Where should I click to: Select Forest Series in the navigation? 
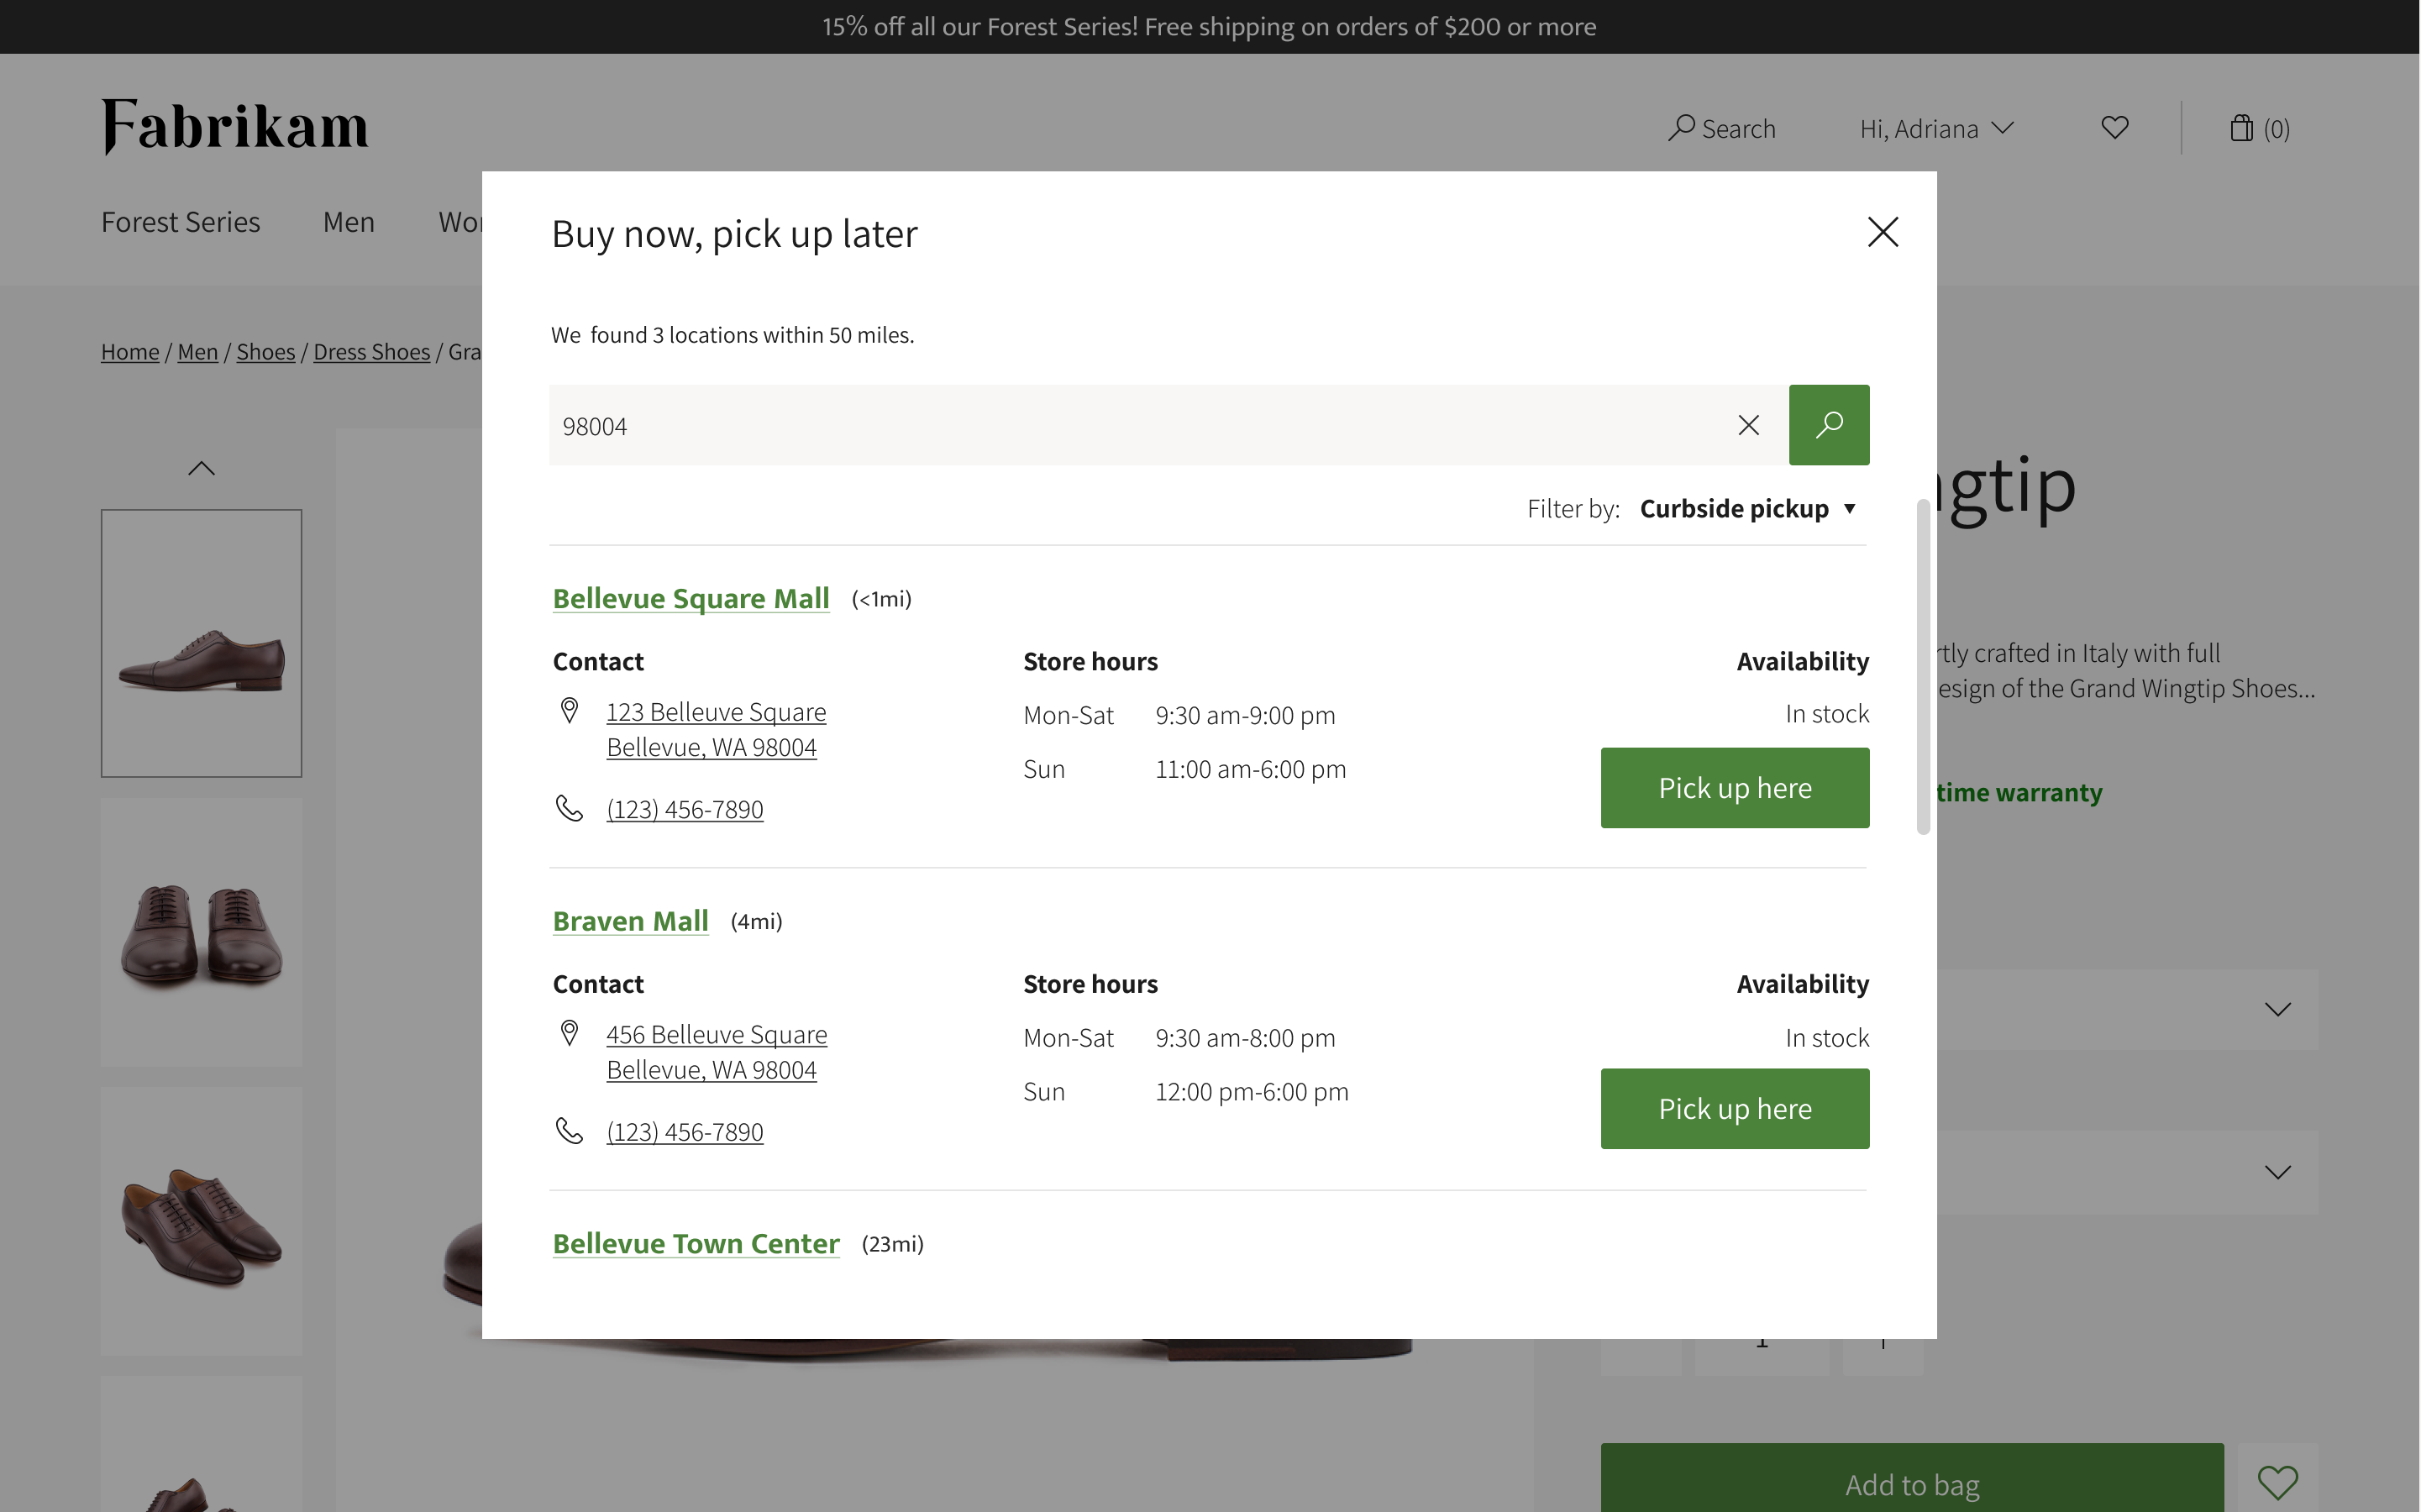pos(180,222)
